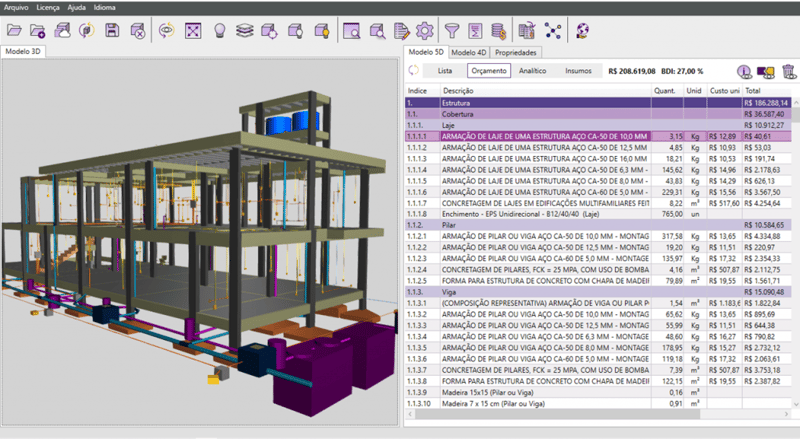Collapse the 1.1. Cobertura group row

598,114
